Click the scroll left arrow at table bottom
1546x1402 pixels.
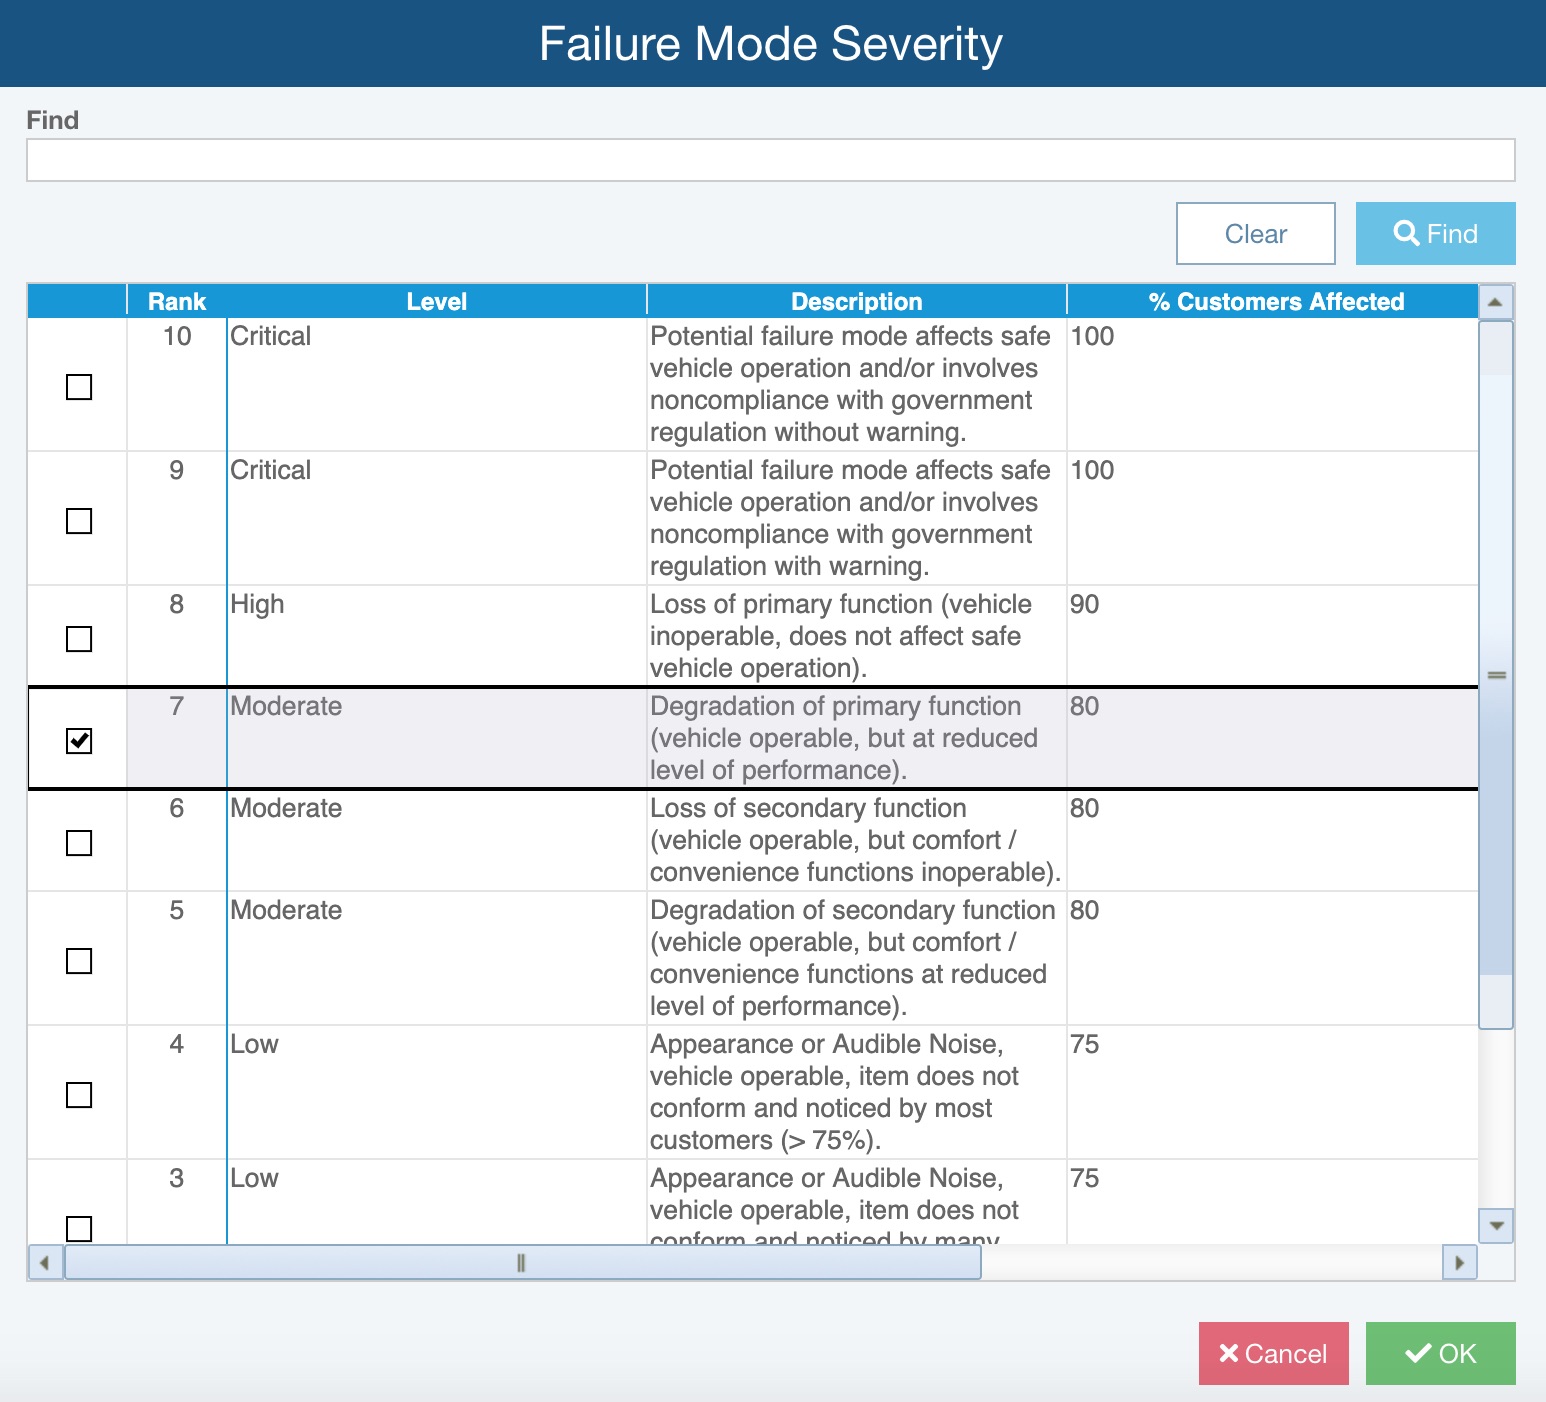point(45,1263)
